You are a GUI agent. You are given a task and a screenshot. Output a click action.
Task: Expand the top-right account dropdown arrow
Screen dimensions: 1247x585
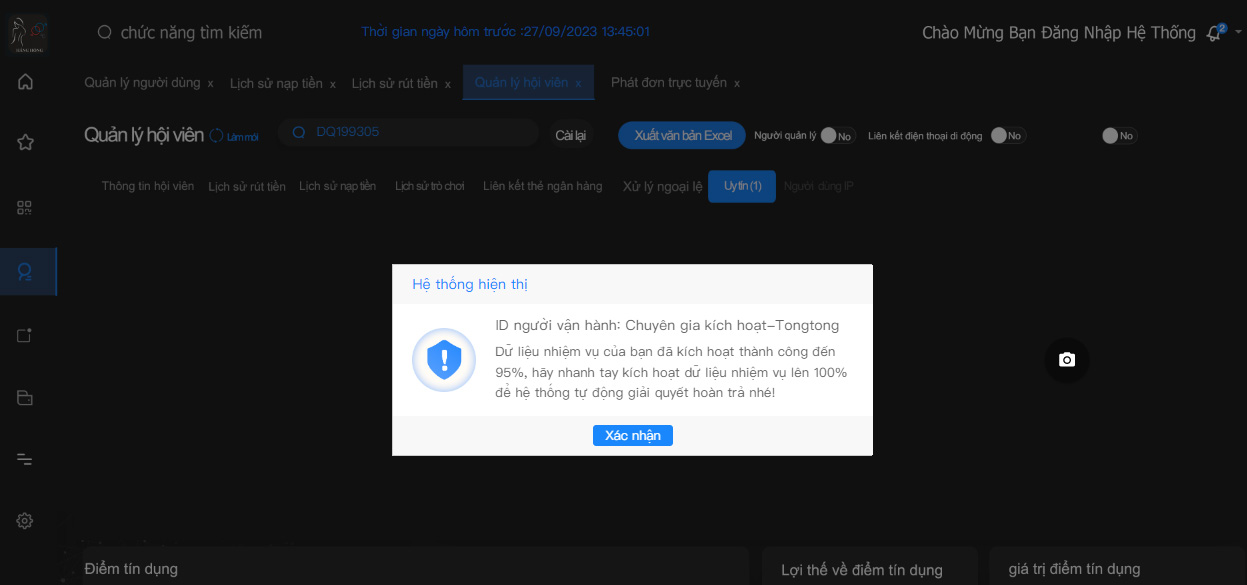1238,32
